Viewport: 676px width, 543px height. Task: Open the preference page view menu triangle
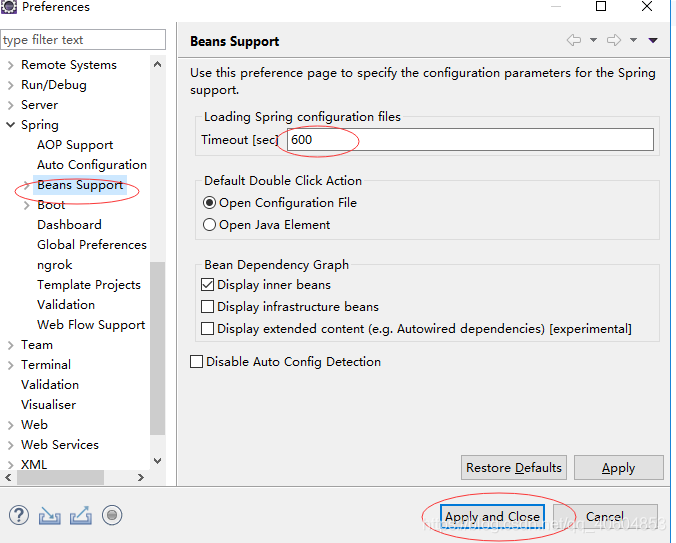pyautogui.click(x=653, y=41)
